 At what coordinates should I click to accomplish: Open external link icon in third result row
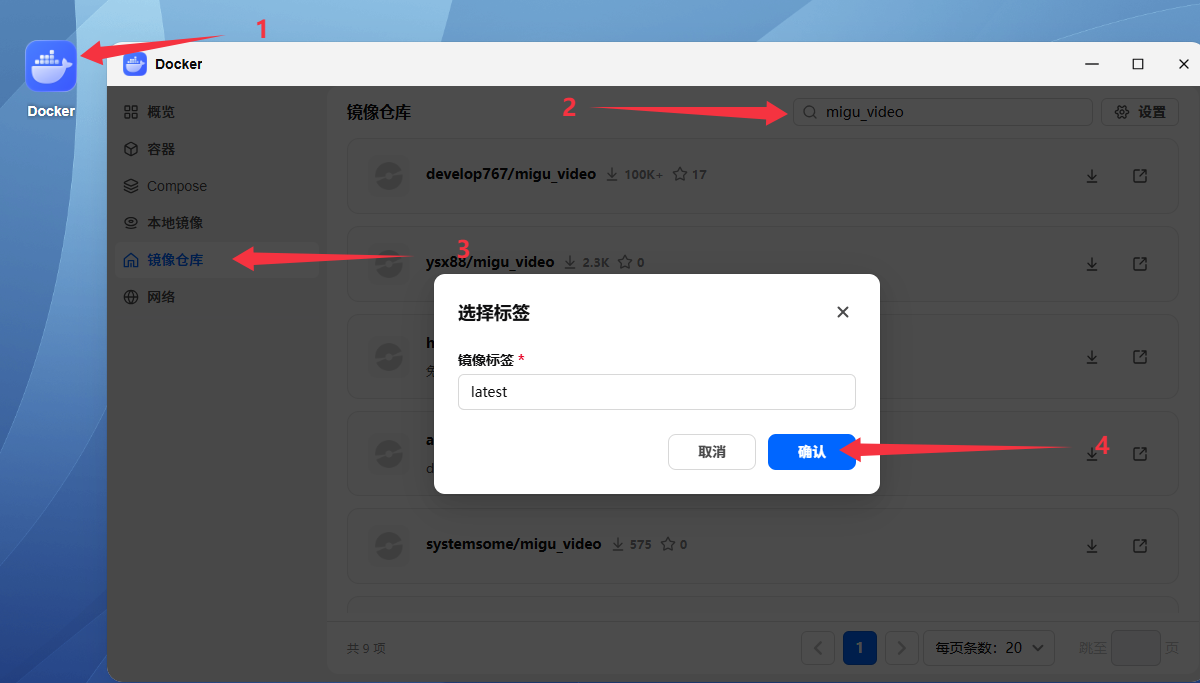coord(1140,357)
